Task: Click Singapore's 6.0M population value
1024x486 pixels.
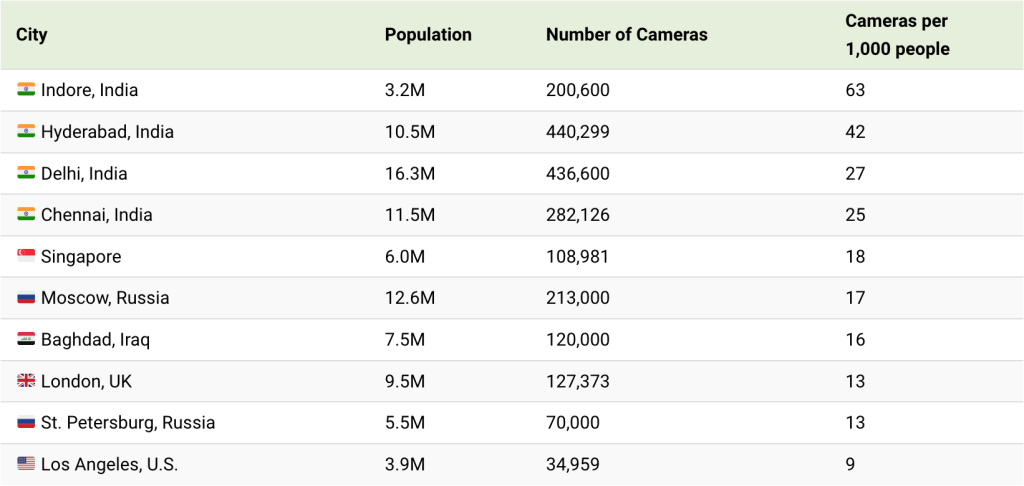Action: 405,257
